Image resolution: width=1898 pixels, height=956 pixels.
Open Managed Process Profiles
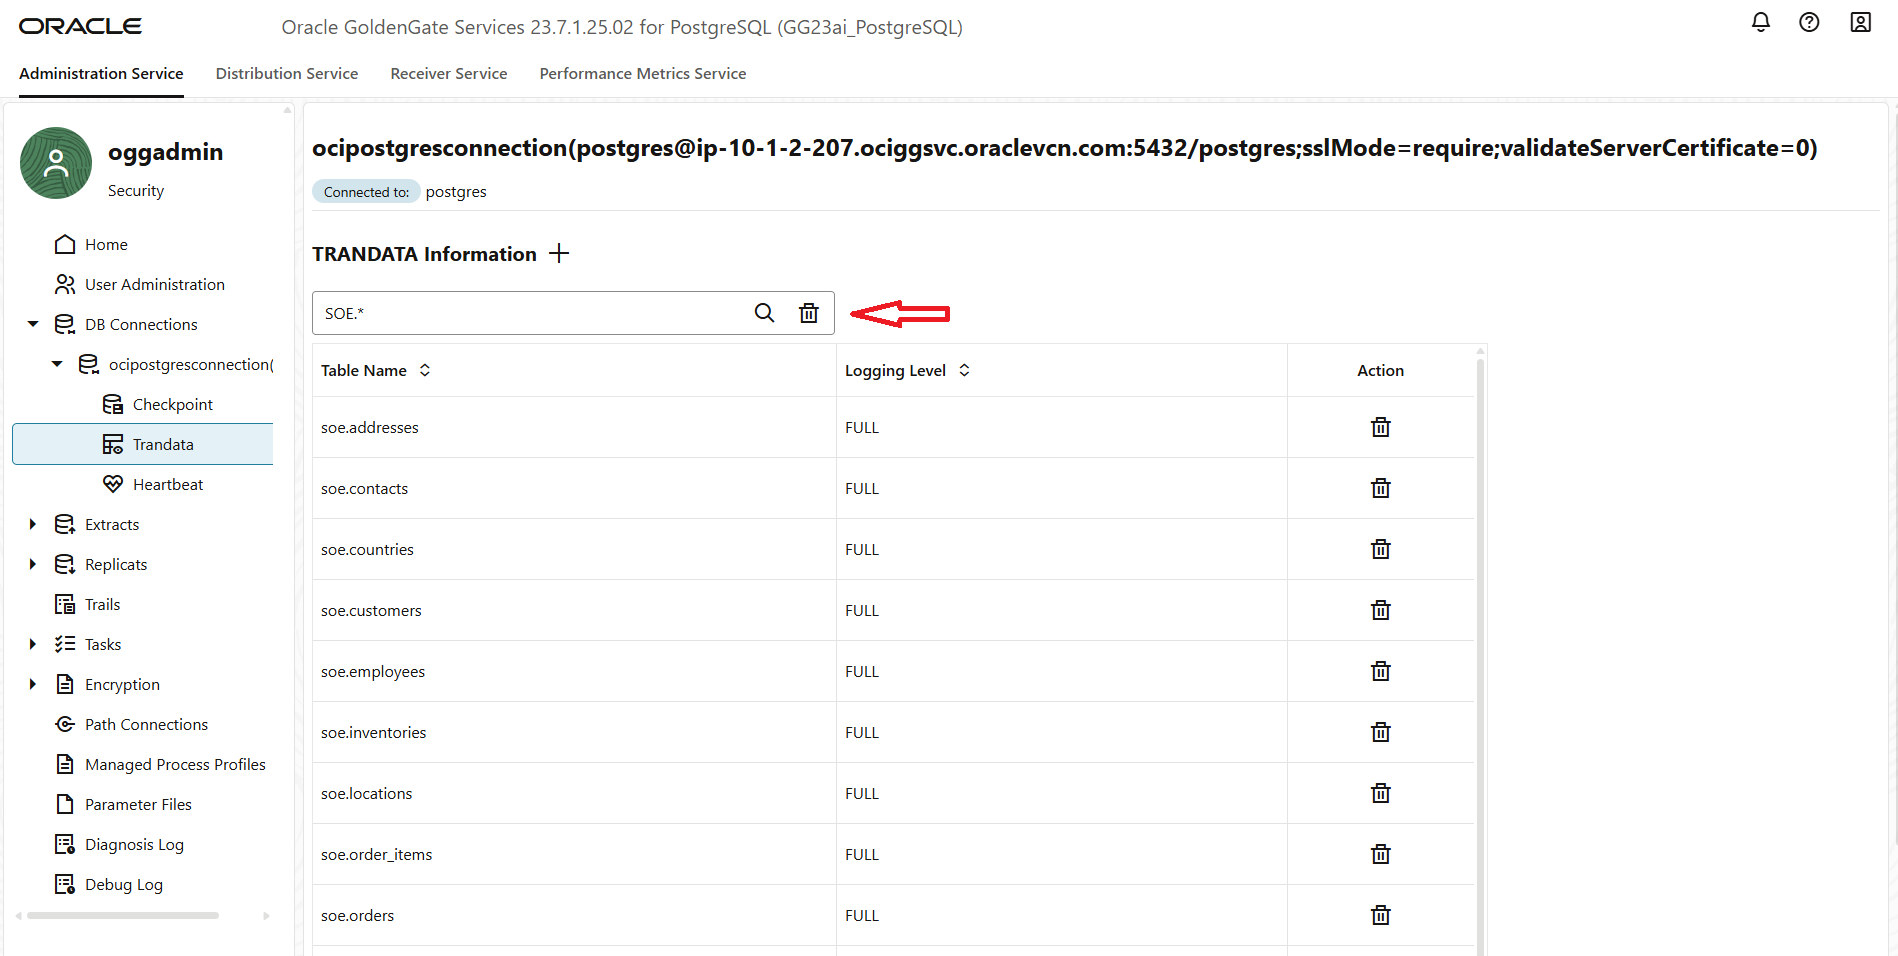(175, 764)
